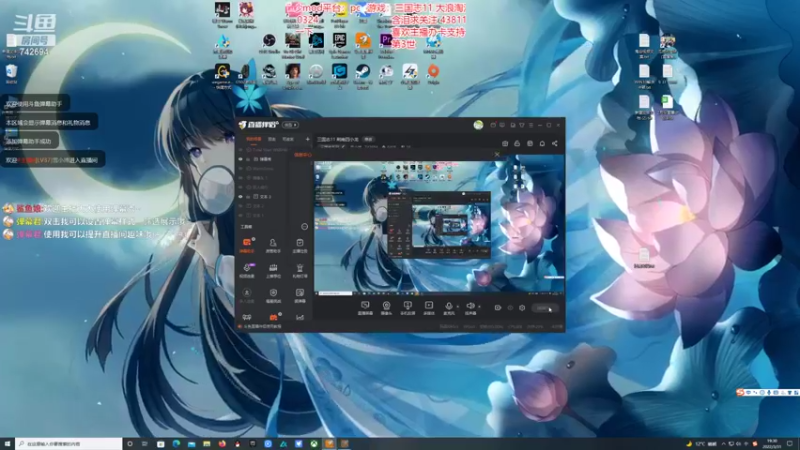Open the speaker dropdown arrow

point(479,306)
